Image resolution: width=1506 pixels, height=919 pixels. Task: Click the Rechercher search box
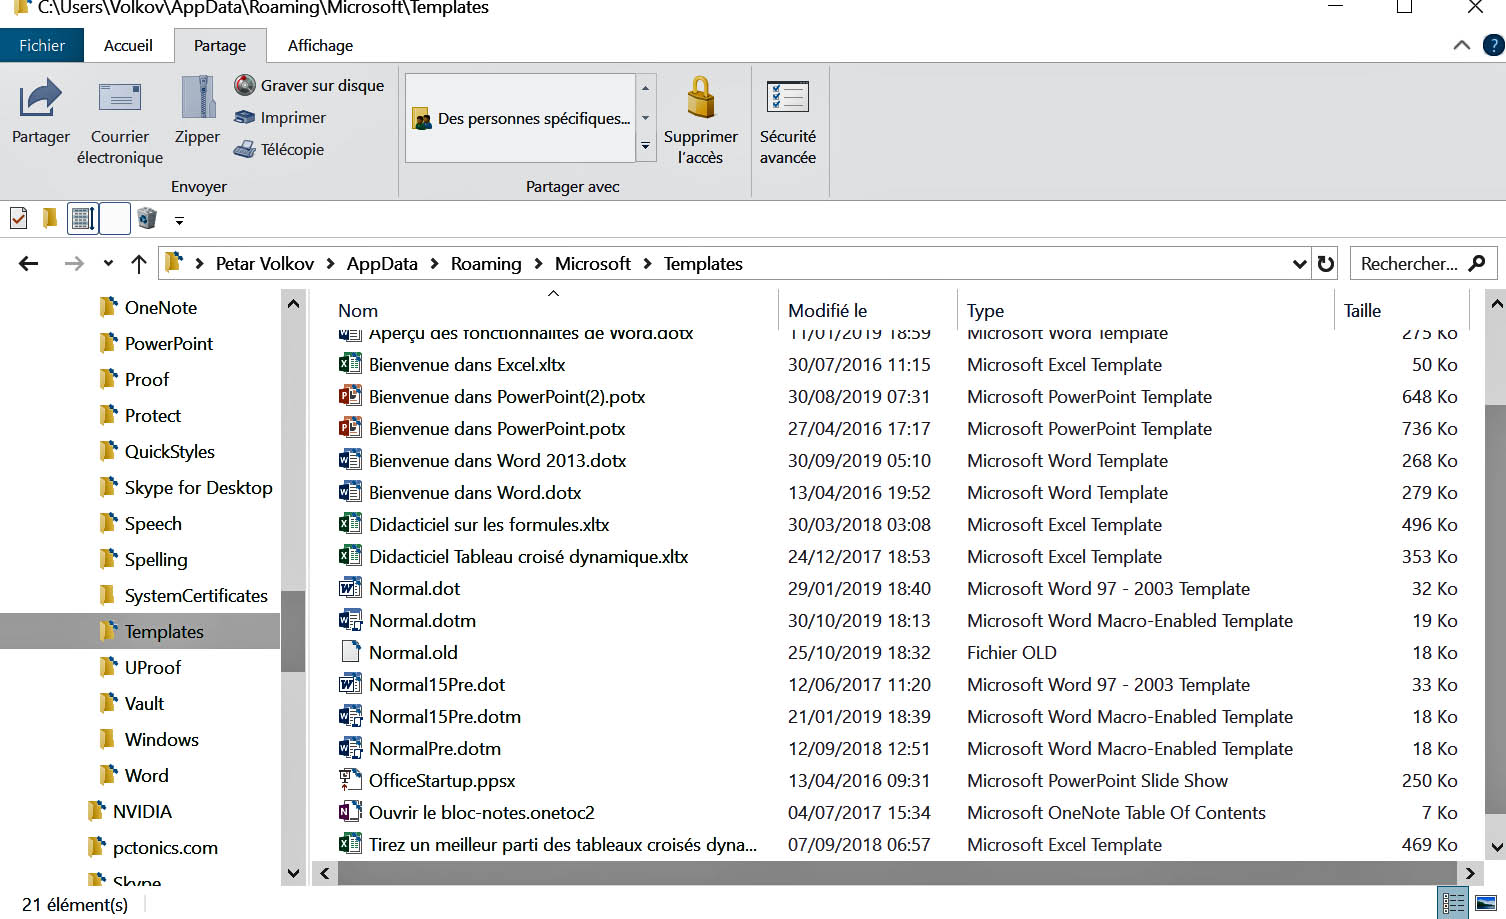pos(1424,264)
